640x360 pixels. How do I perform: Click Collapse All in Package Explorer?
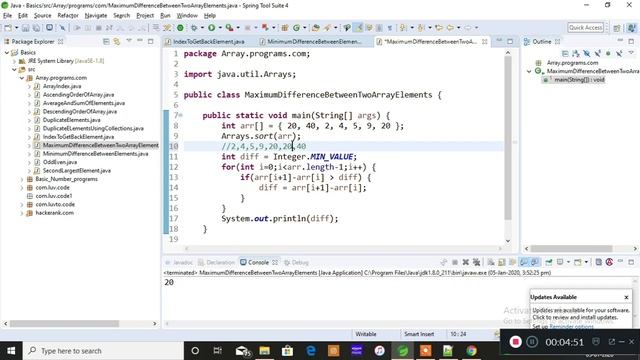(106, 42)
